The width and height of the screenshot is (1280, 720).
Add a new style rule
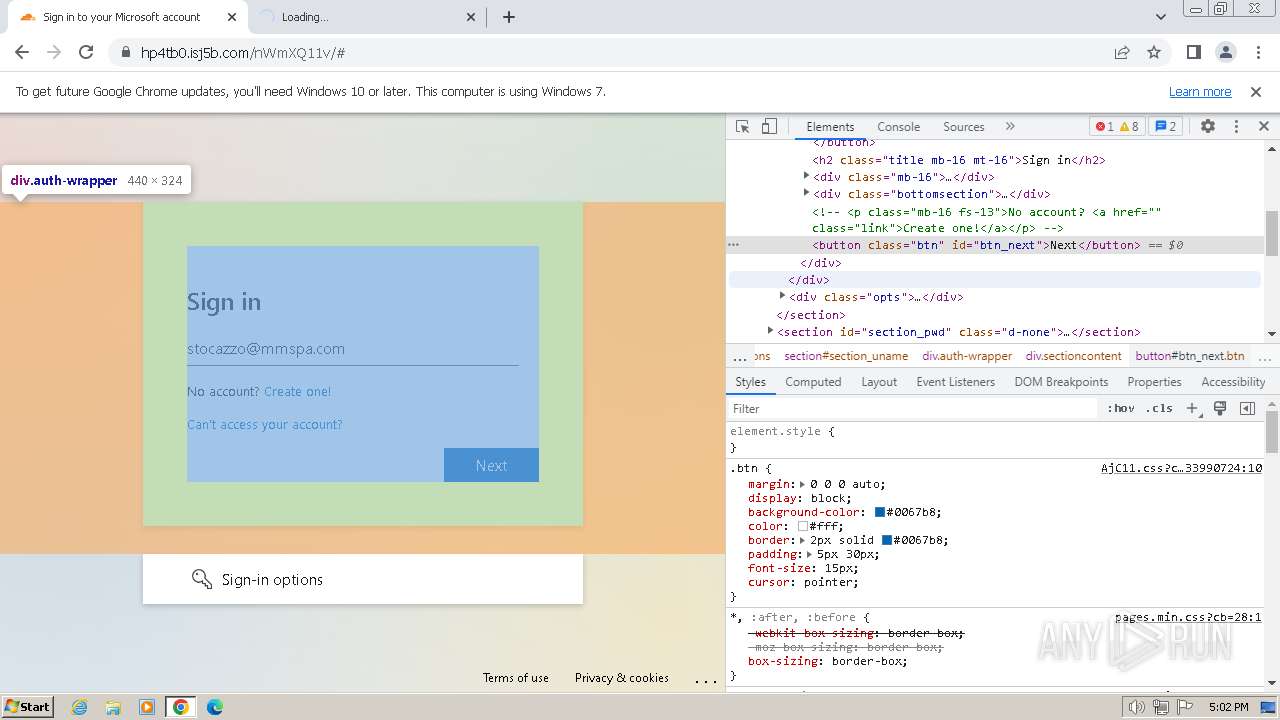tap(1192, 408)
